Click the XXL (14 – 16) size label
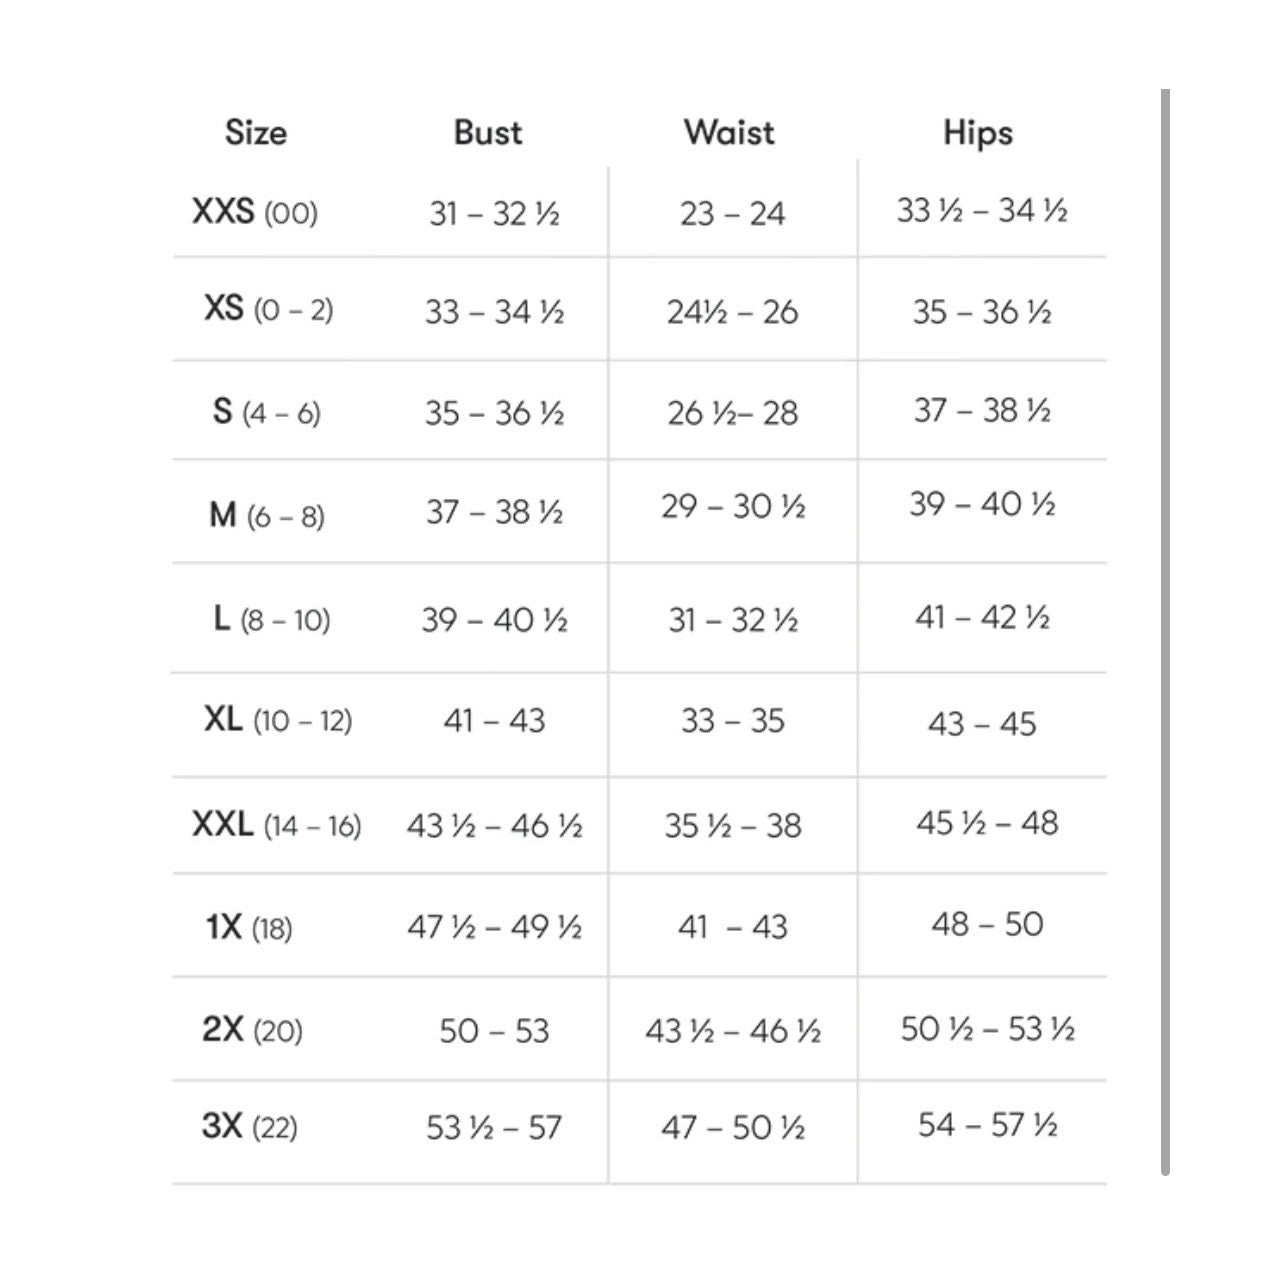1284x1284 pixels. coord(277,825)
